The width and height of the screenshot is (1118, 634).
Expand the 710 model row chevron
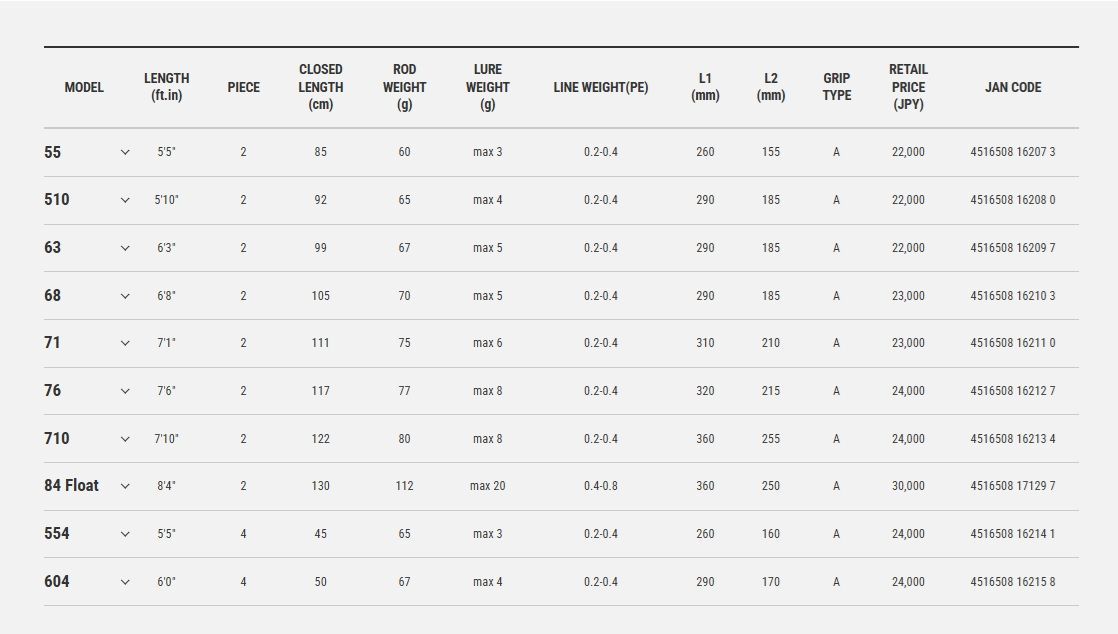125,439
